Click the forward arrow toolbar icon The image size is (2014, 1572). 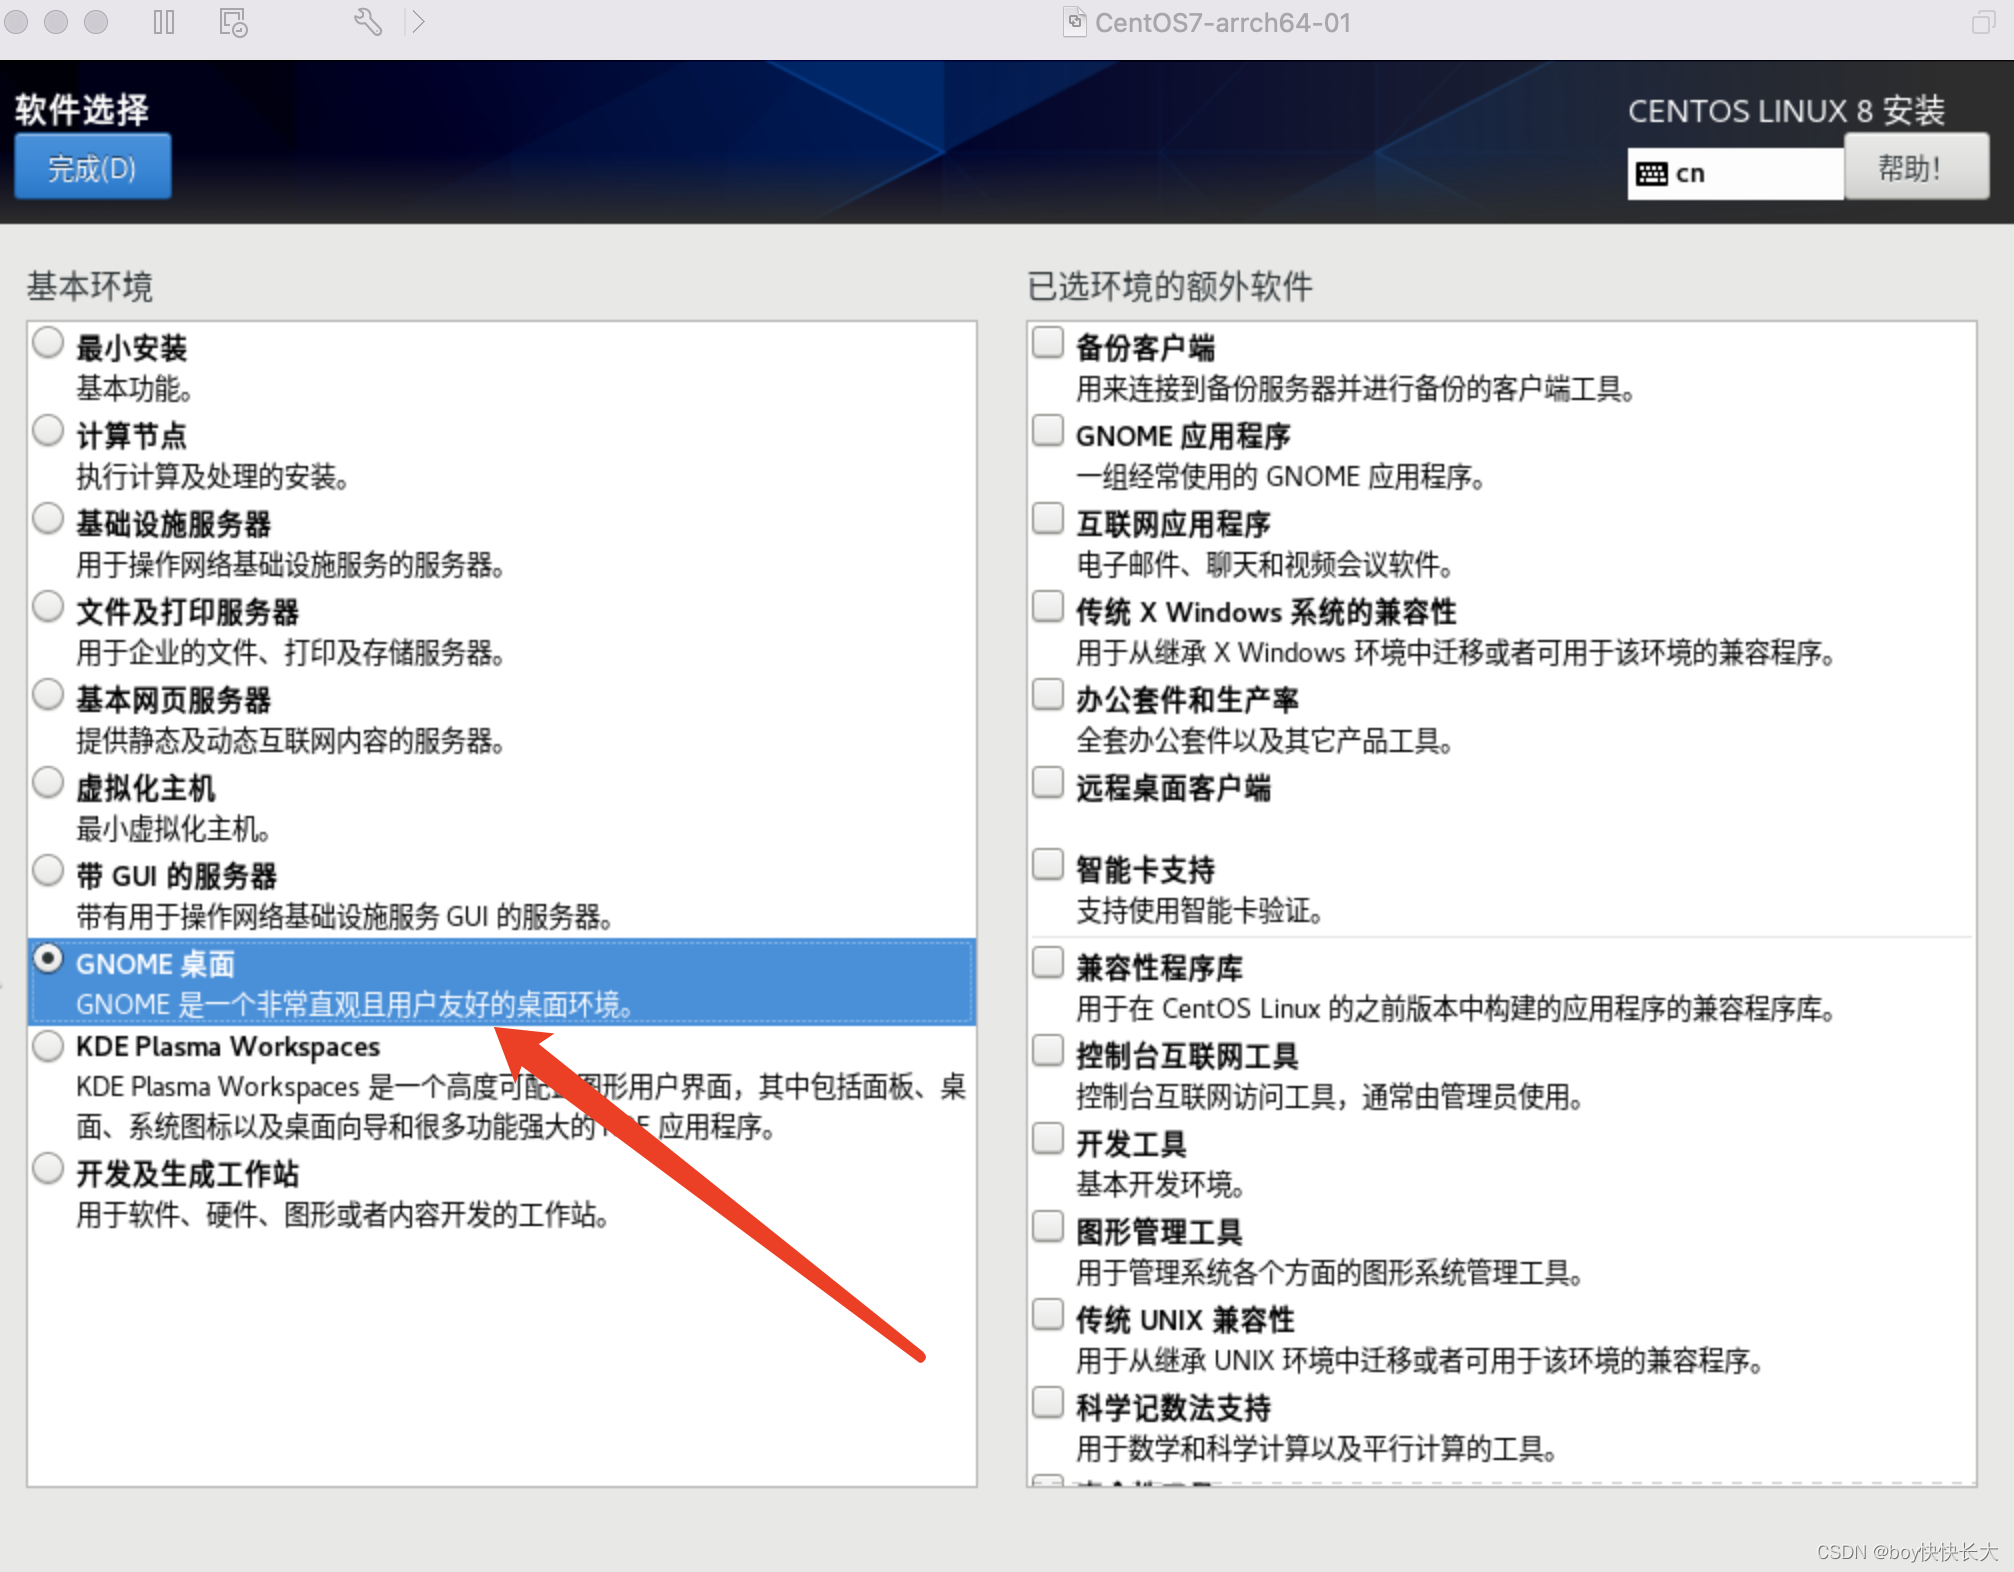[x=418, y=22]
